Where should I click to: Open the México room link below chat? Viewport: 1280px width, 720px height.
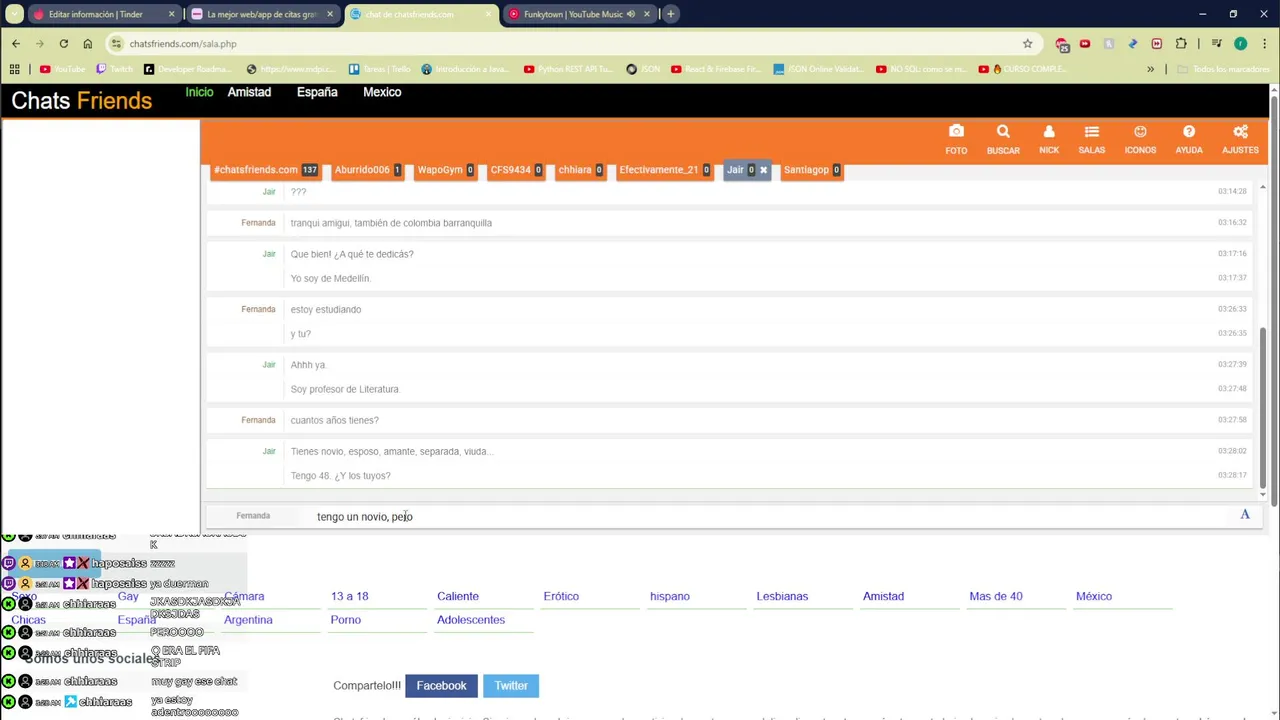coord(1094,596)
